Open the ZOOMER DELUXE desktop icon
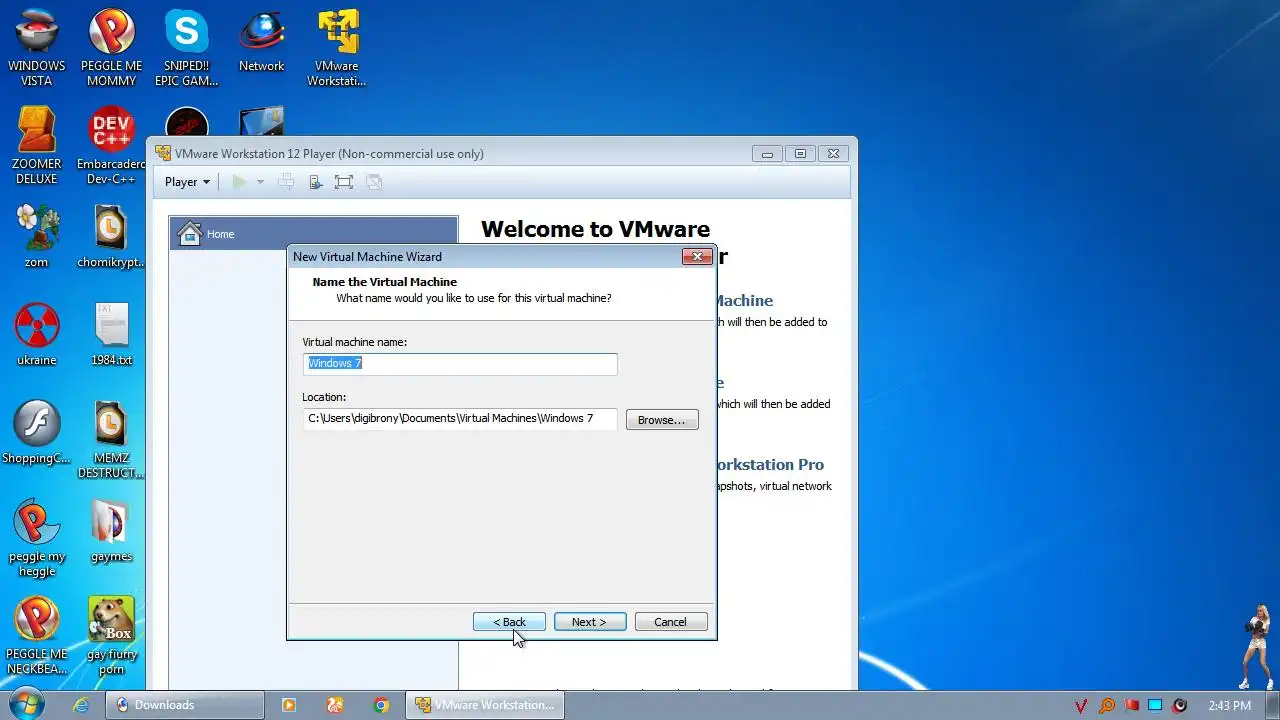This screenshot has width=1280, height=720. (x=37, y=146)
